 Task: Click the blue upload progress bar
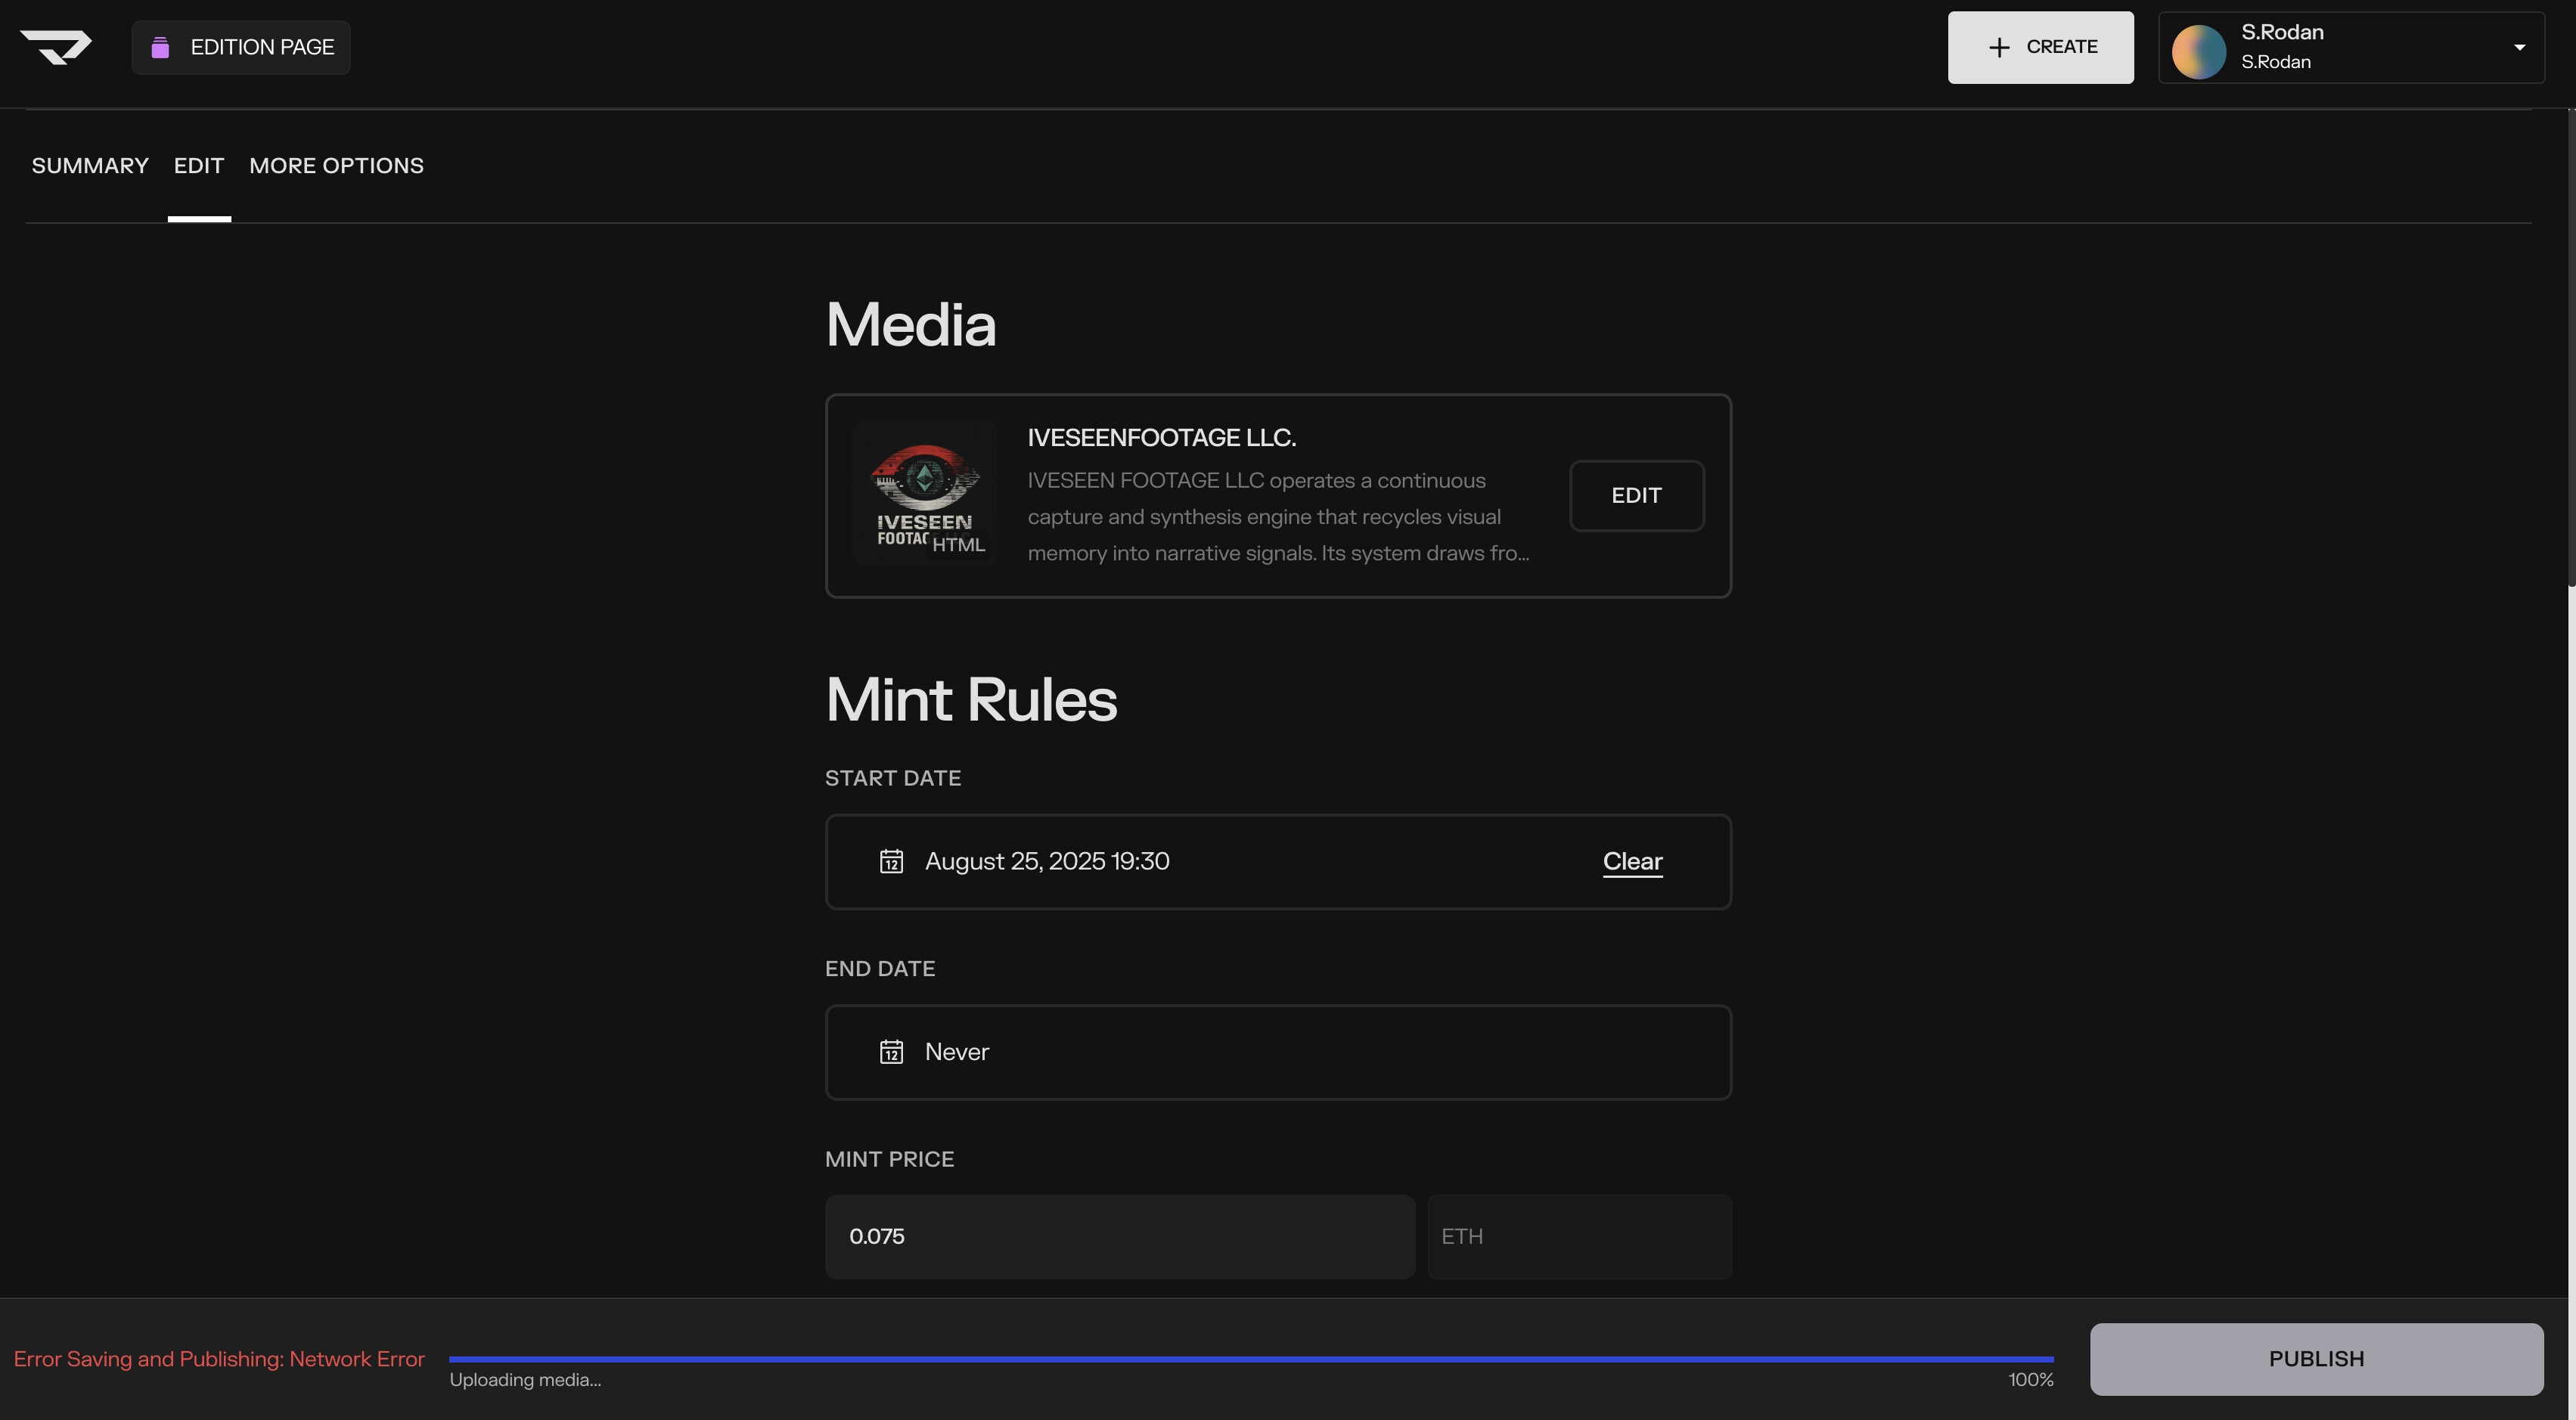[x=1250, y=1359]
